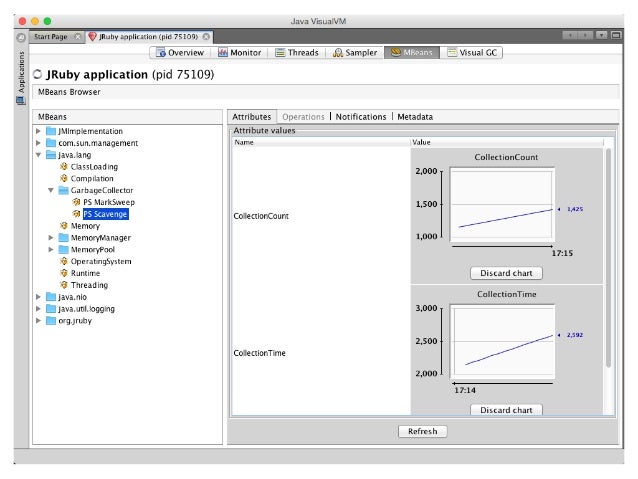Image resolution: width=638 pixels, height=479 pixels.
Task: Switch to the Notifications tab
Action: 360,117
